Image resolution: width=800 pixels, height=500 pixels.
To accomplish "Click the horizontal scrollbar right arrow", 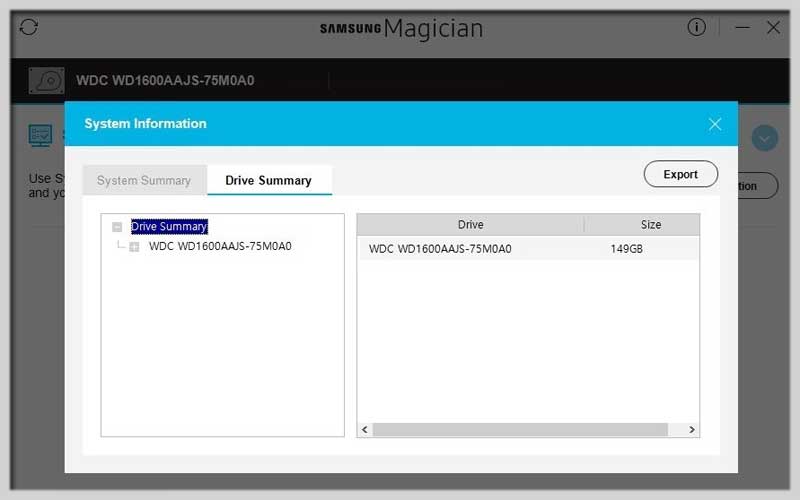I will [692, 430].
